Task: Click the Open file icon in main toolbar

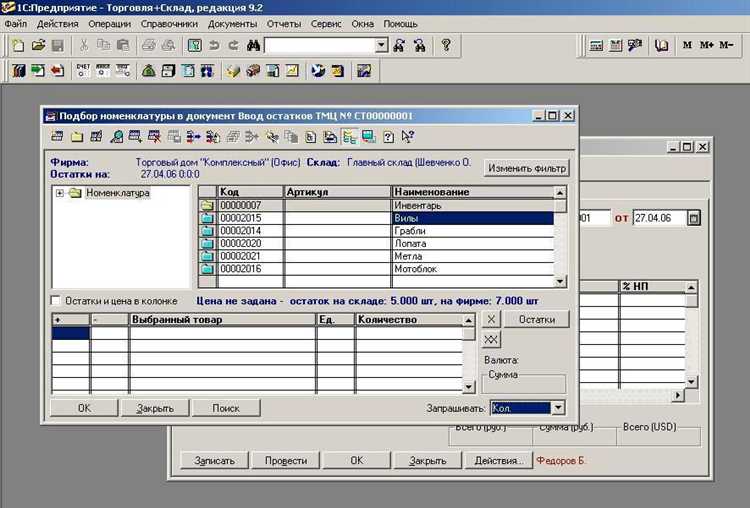Action: (x=39, y=45)
